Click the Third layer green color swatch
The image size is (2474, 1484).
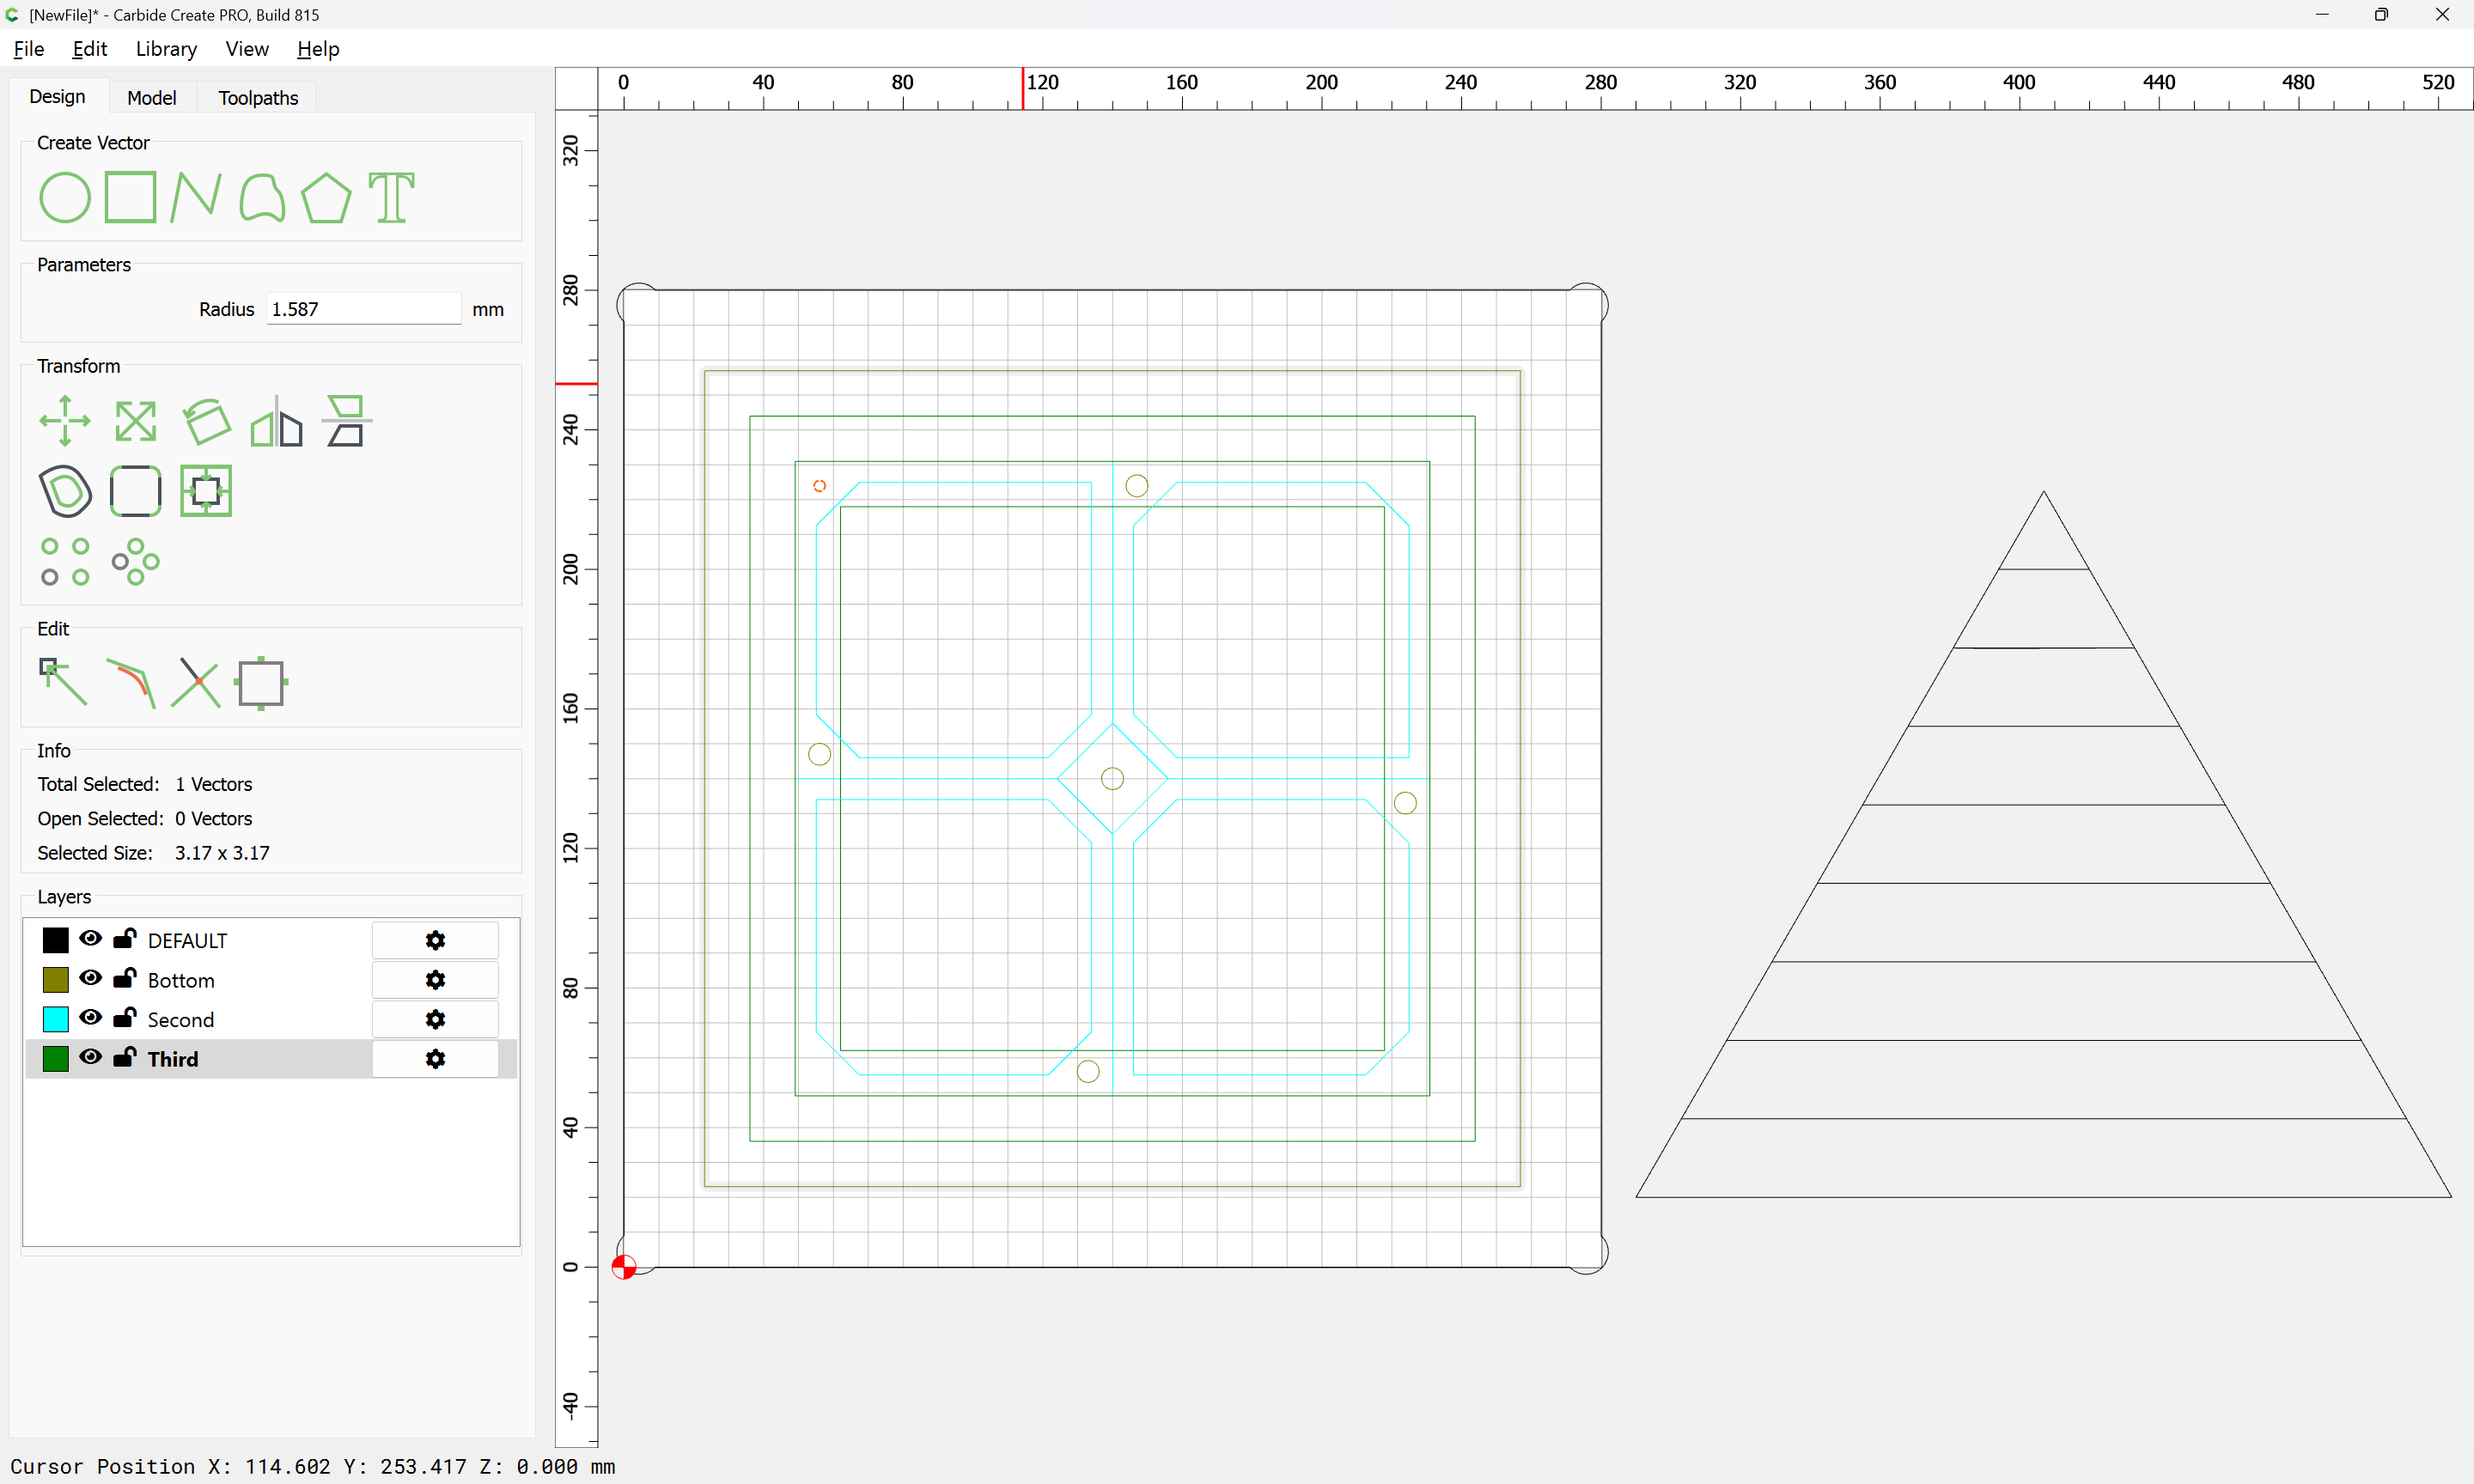[56, 1059]
